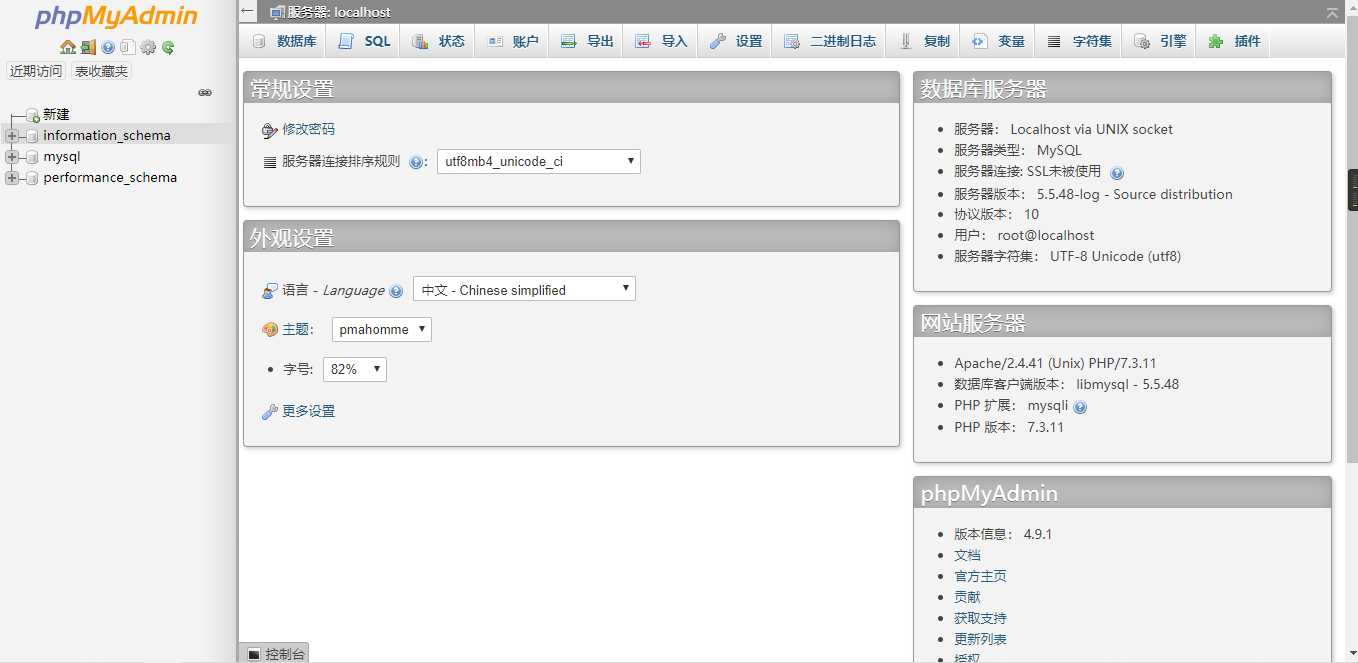Open the 官方主页 link
This screenshot has width=1358, height=663.
tap(980, 577)
